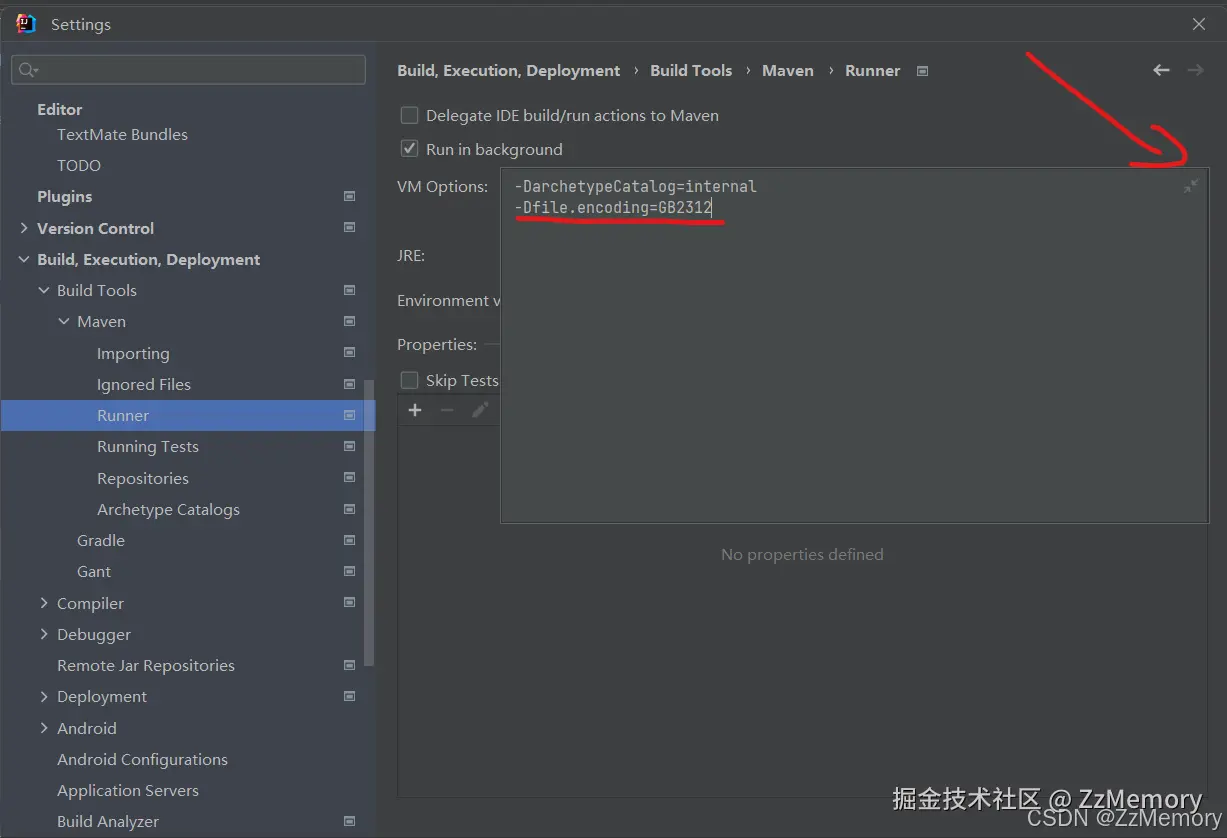Image resolution: width=1227 pixels, height=838 pixels.
Task: Click project icon next to Ignored Files
Action: [349, 384]
